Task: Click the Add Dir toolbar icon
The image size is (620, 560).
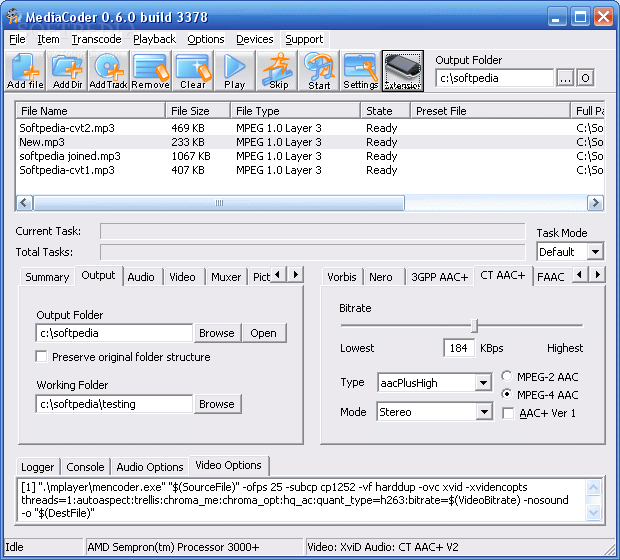Action: [67, 71]
